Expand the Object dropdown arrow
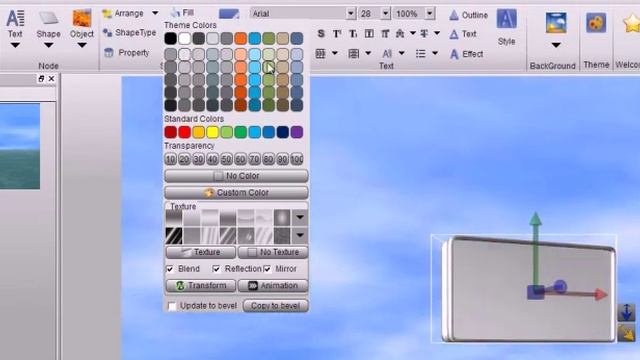 point(82,45)
